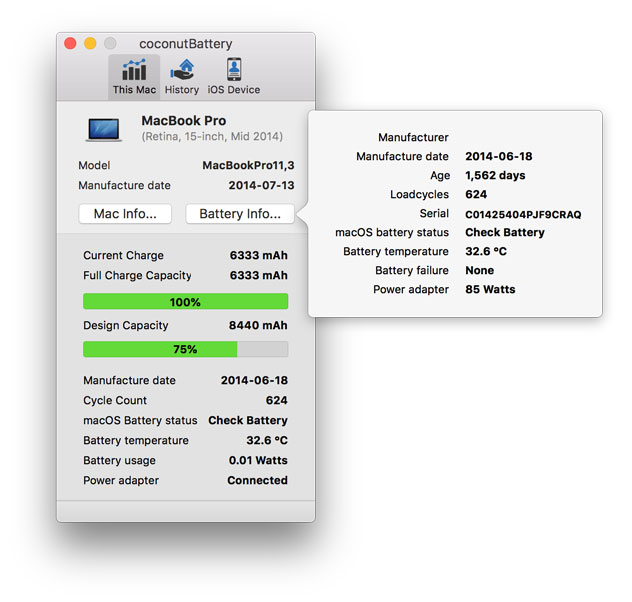
Task: Select the Mac manufacture date 2014-07-13
Action: (x=262, y=185)
